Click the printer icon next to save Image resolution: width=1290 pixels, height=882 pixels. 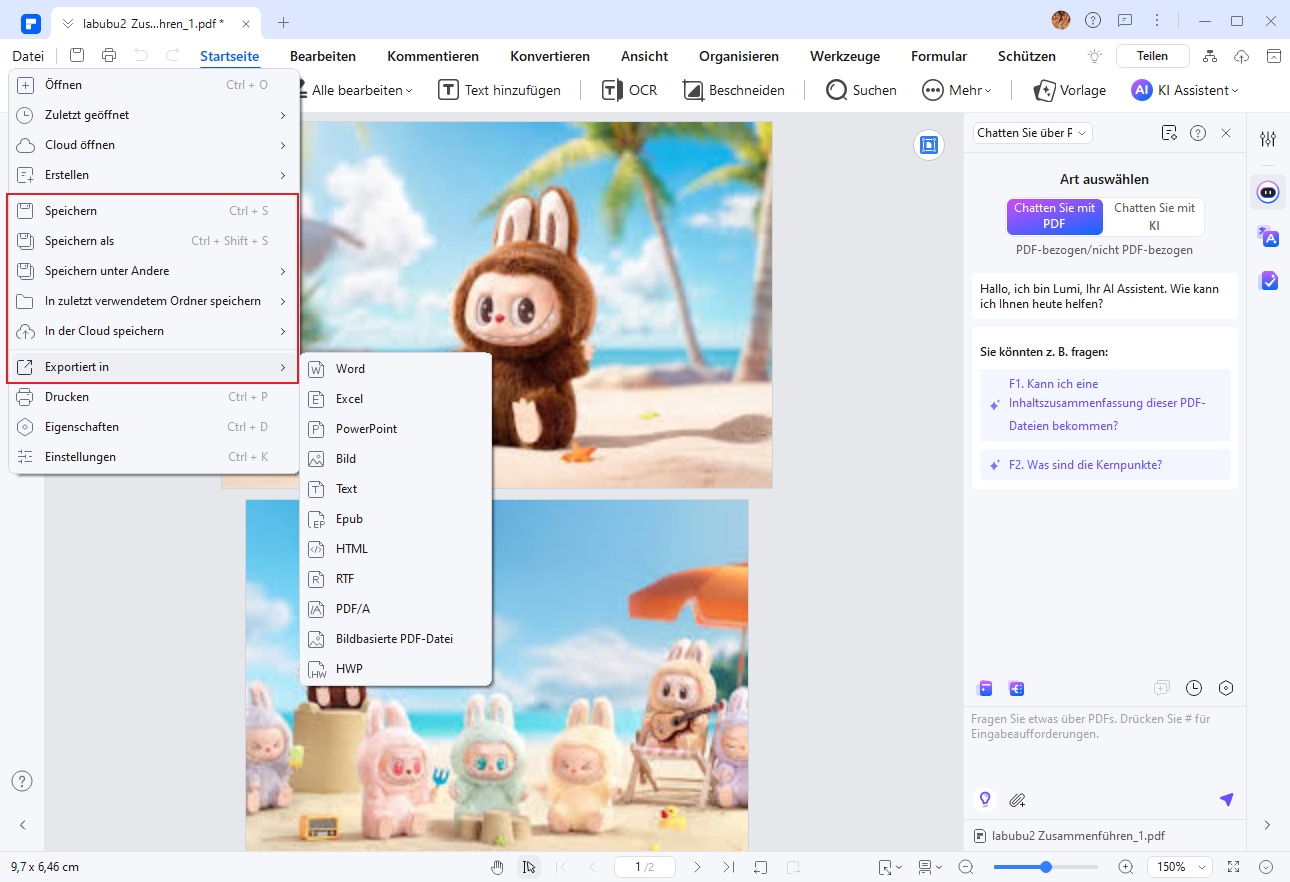109,56
